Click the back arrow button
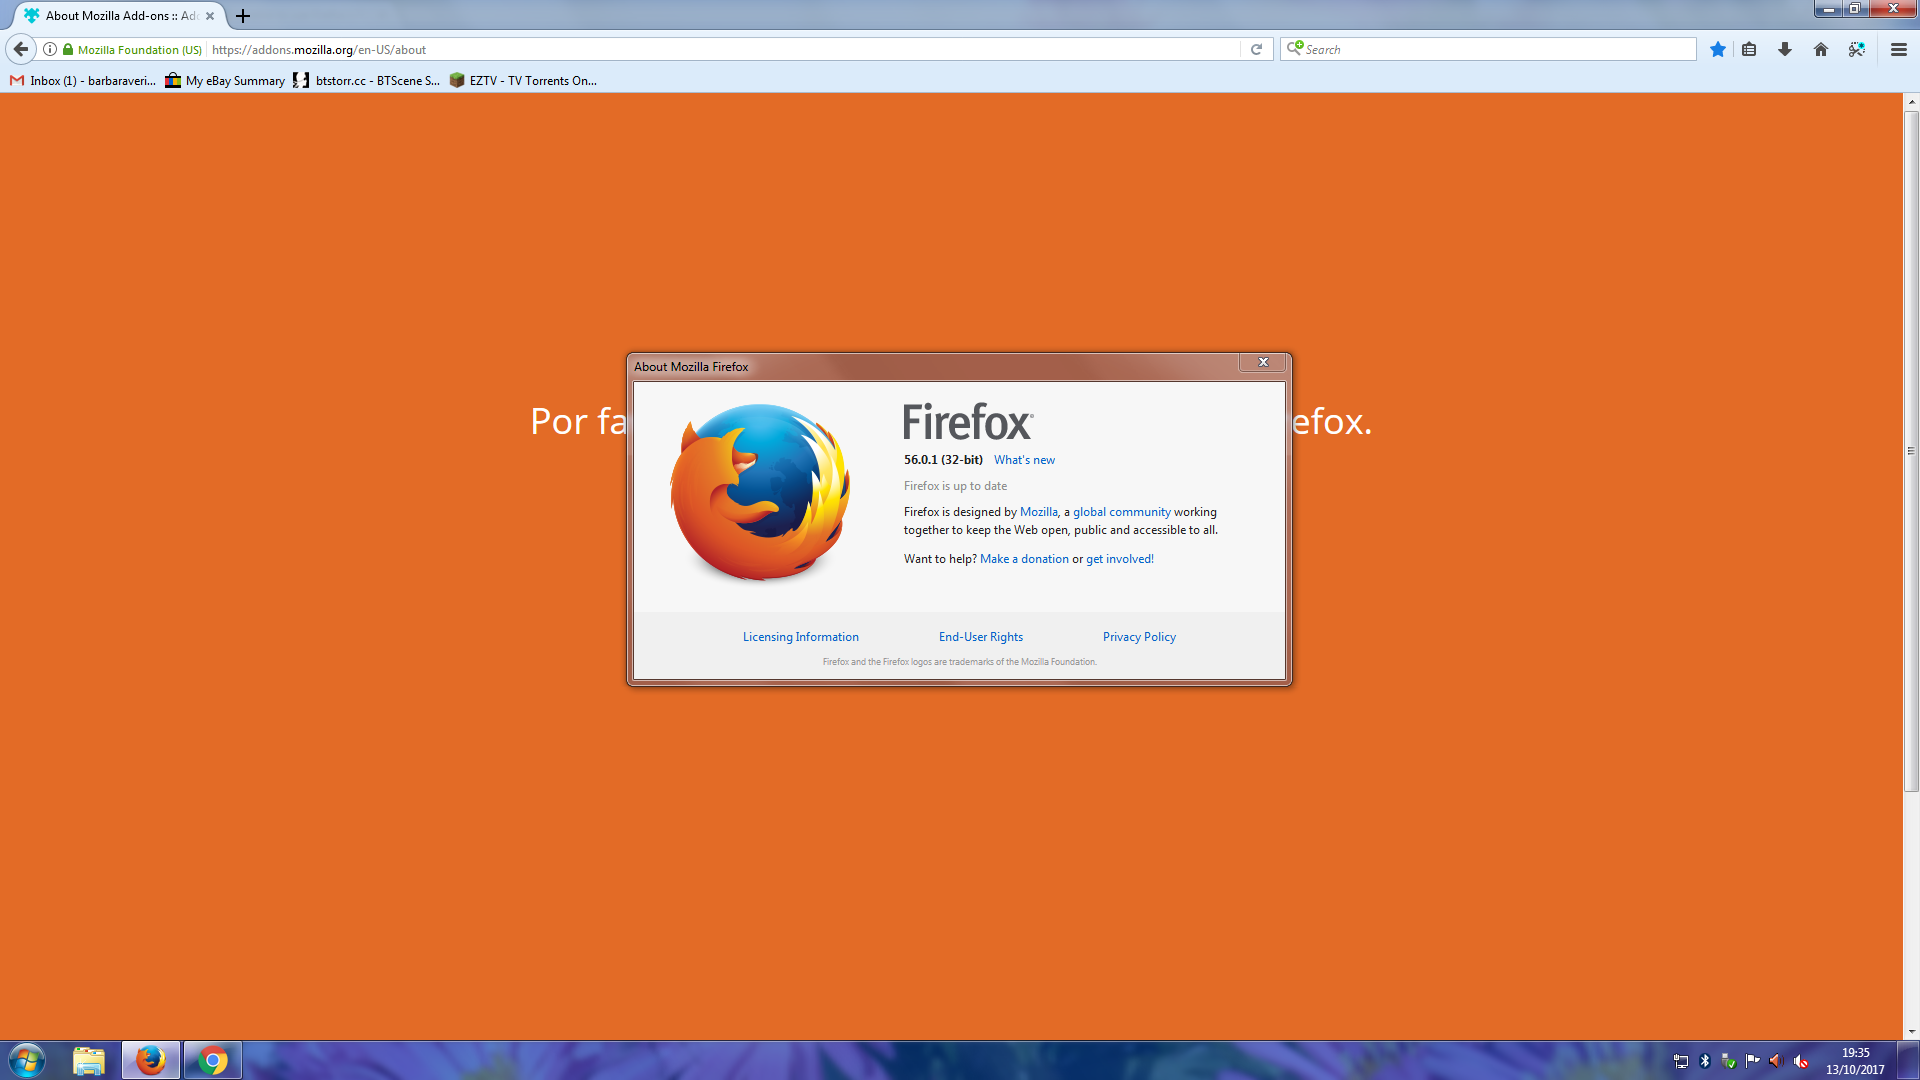The image size is (1920, 1080). [21, 49]
